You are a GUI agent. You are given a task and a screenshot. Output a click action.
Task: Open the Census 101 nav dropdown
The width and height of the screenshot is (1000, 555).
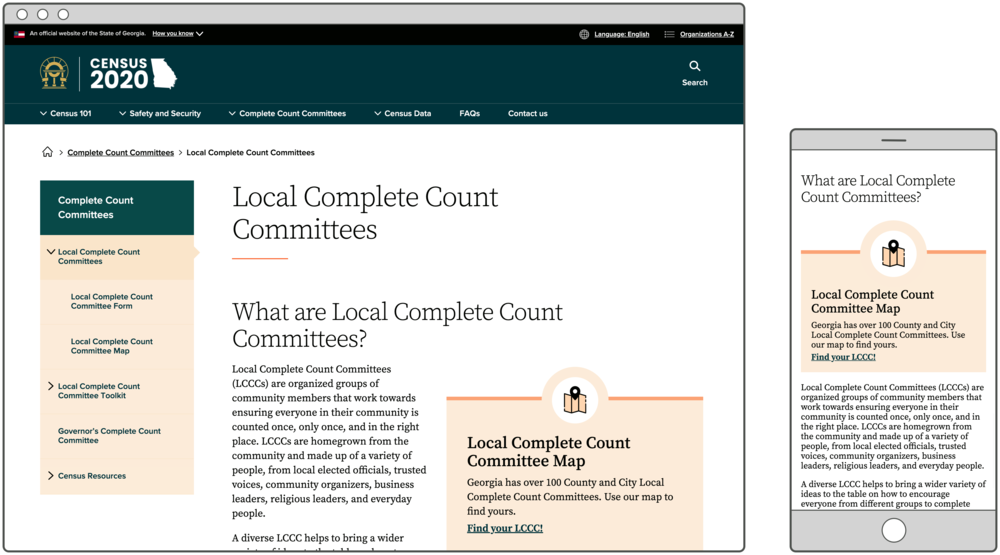(66, 114)
